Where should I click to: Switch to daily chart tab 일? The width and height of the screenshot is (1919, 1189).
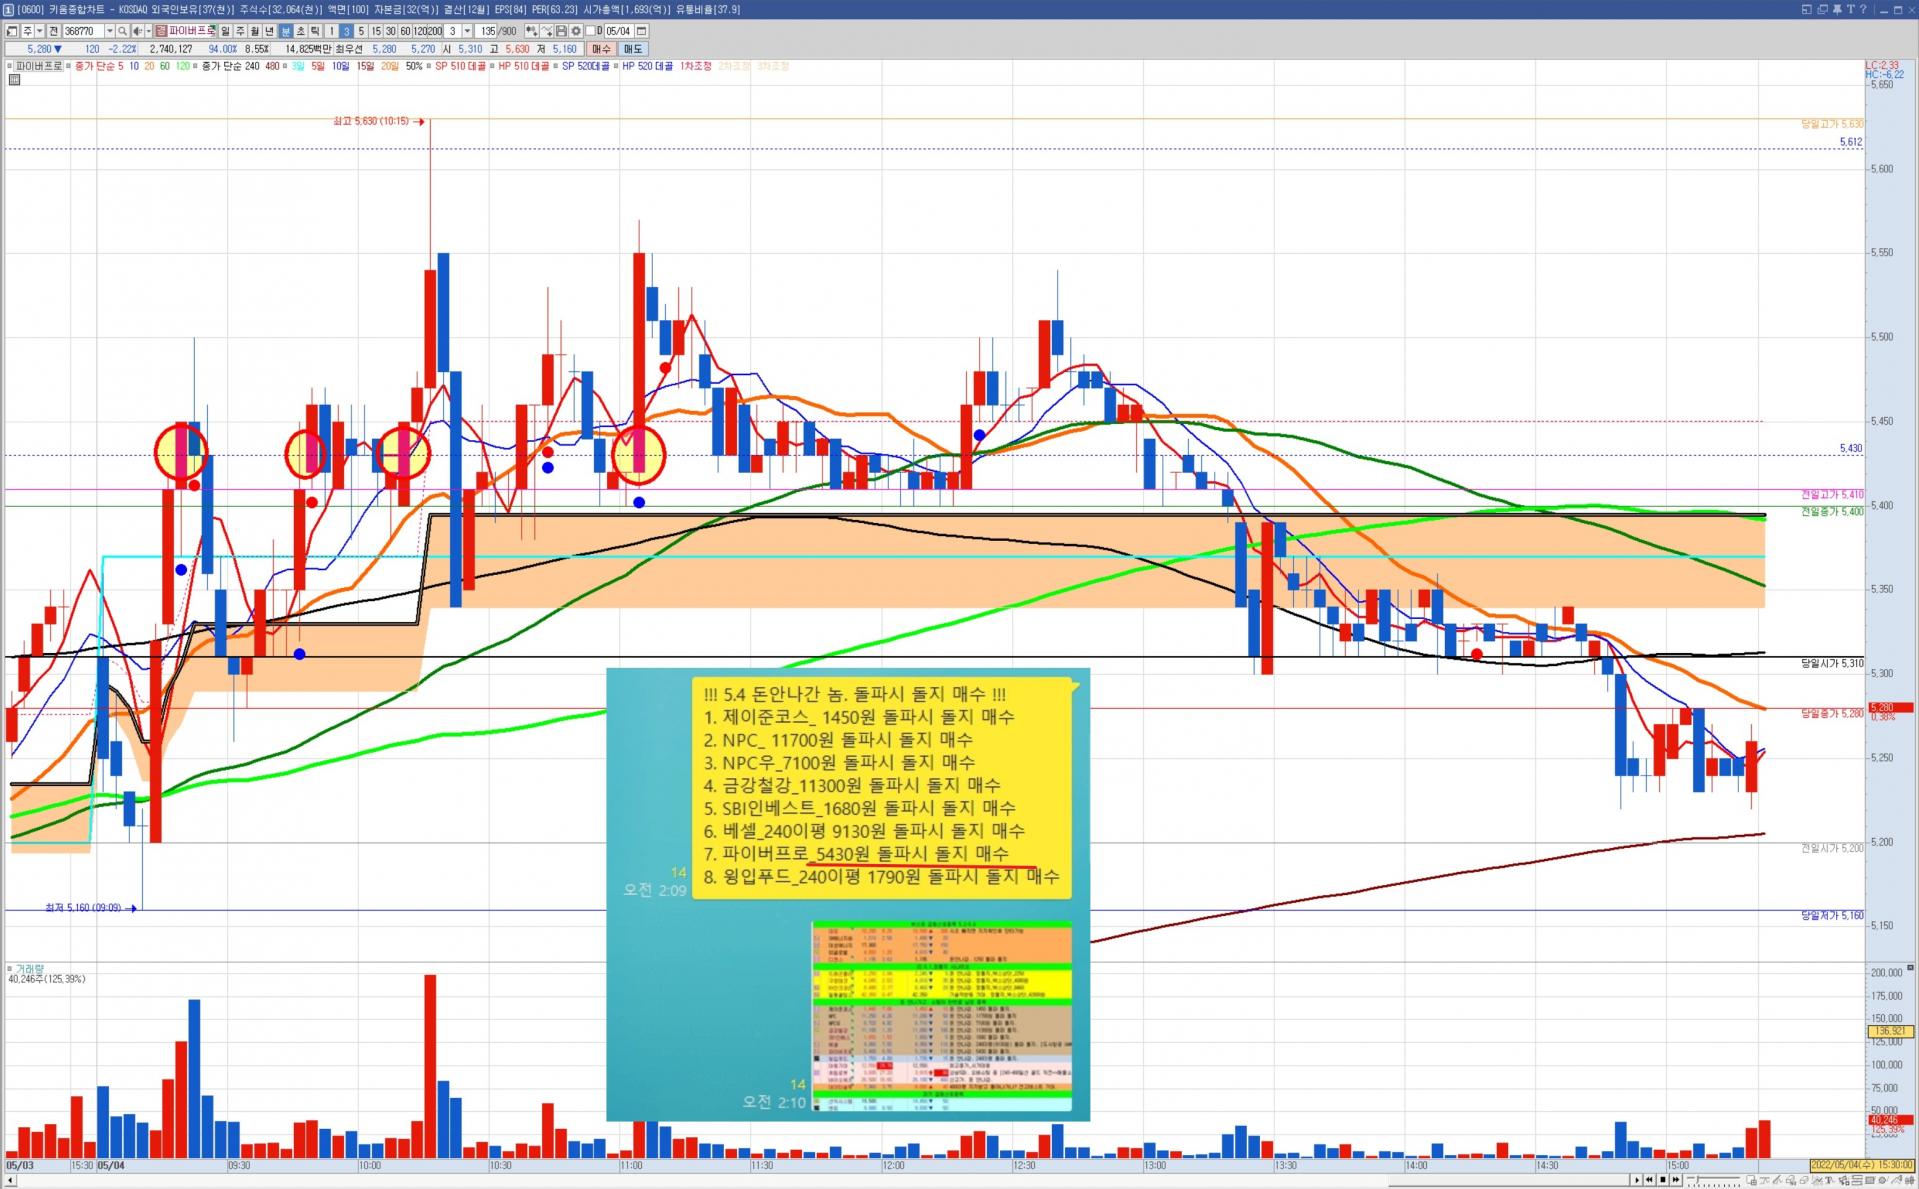pyautogui.click(x=225, y=31)
